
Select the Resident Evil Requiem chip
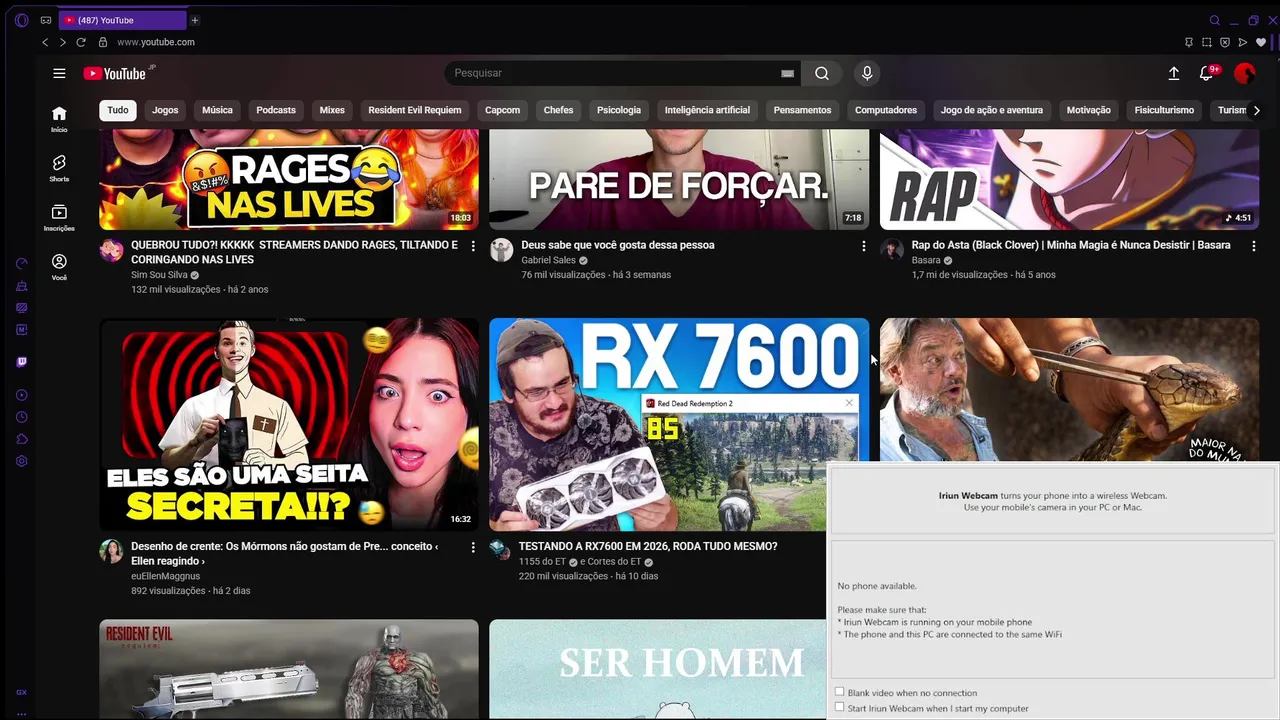pyautogui.click(x=415, y=110)
